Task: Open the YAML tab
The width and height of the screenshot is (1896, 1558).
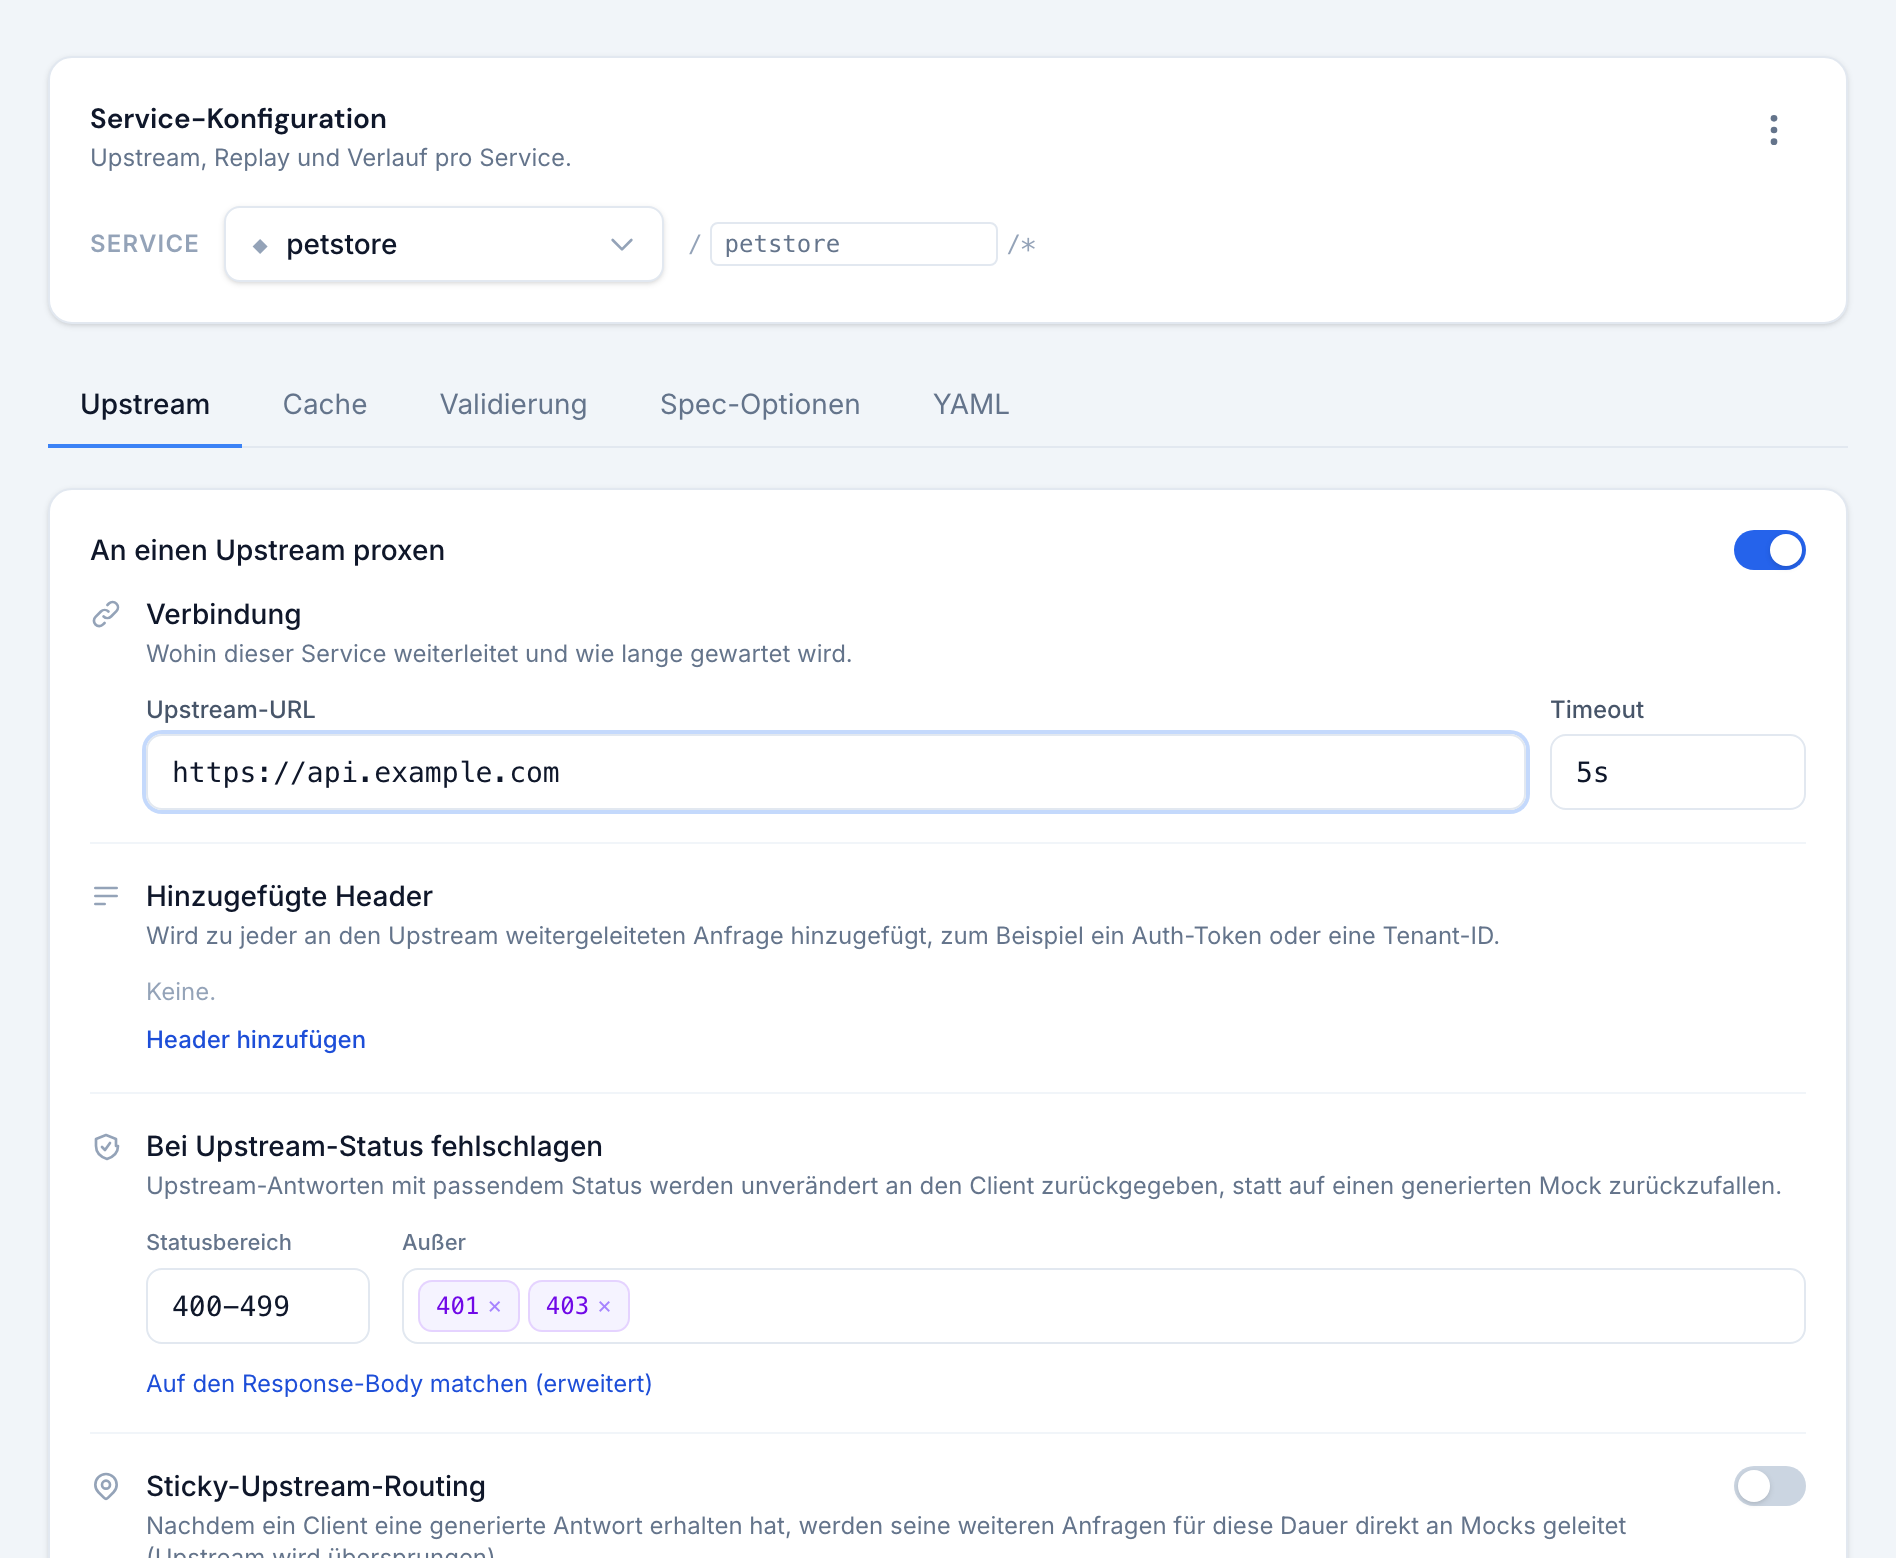Action: (971, 404)
